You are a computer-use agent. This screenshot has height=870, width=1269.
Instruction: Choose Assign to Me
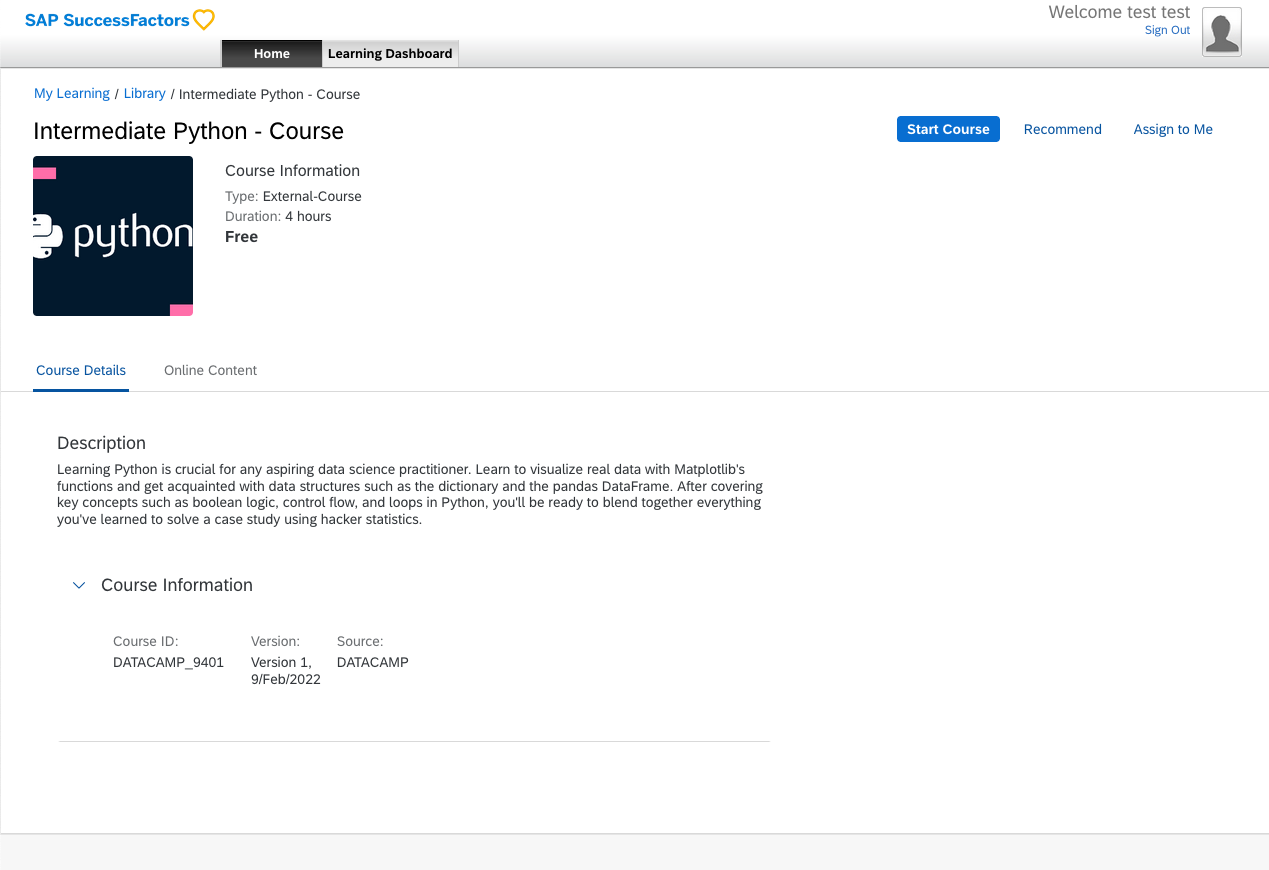1172,130
